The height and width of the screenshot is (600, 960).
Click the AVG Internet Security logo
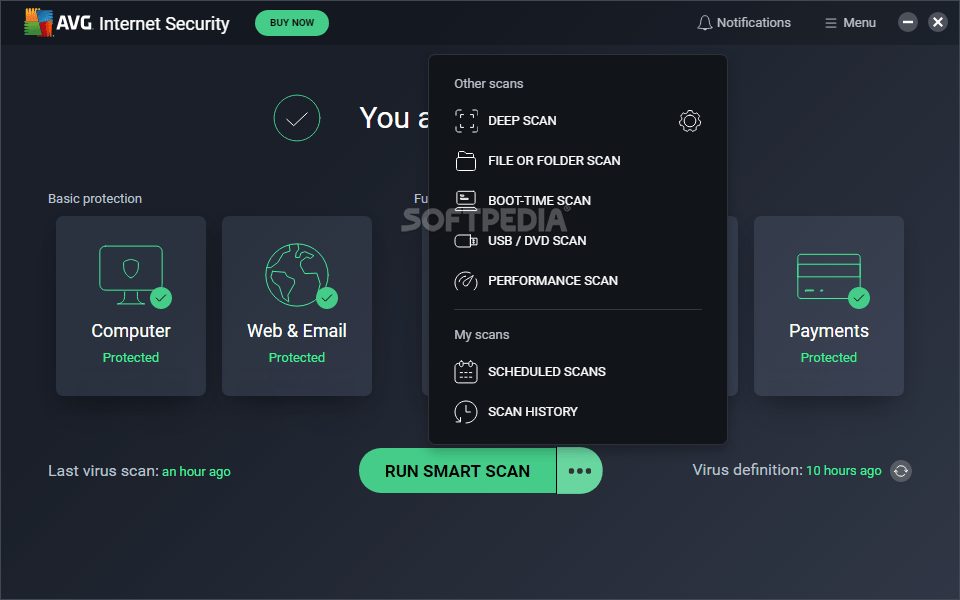tap(127, 23)
